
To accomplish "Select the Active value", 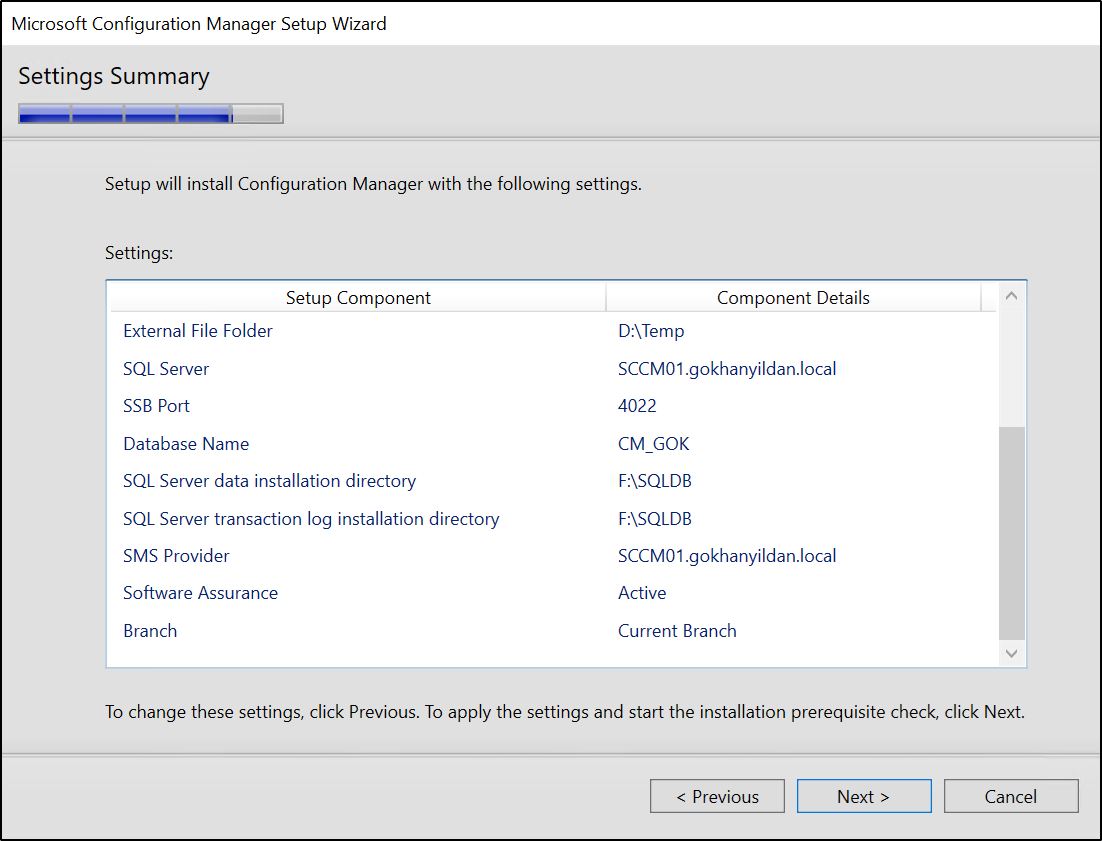I will pyautogui.click(x=642, y=593).
